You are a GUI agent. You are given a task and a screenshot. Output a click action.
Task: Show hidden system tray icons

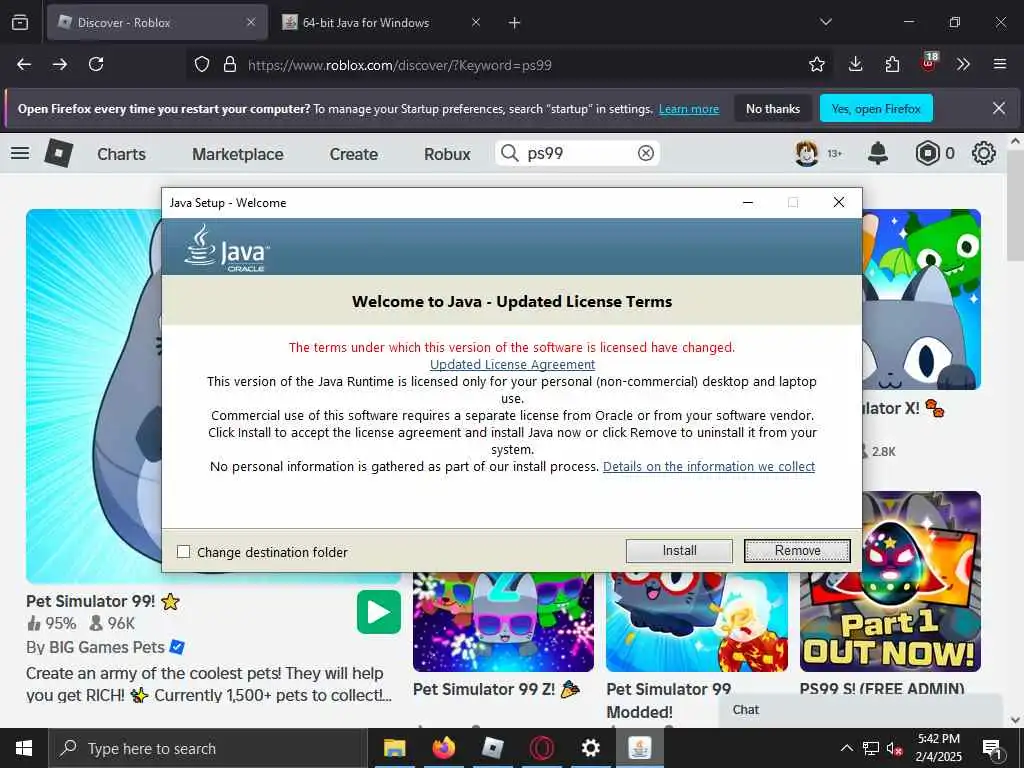click(x=846, y=748)
